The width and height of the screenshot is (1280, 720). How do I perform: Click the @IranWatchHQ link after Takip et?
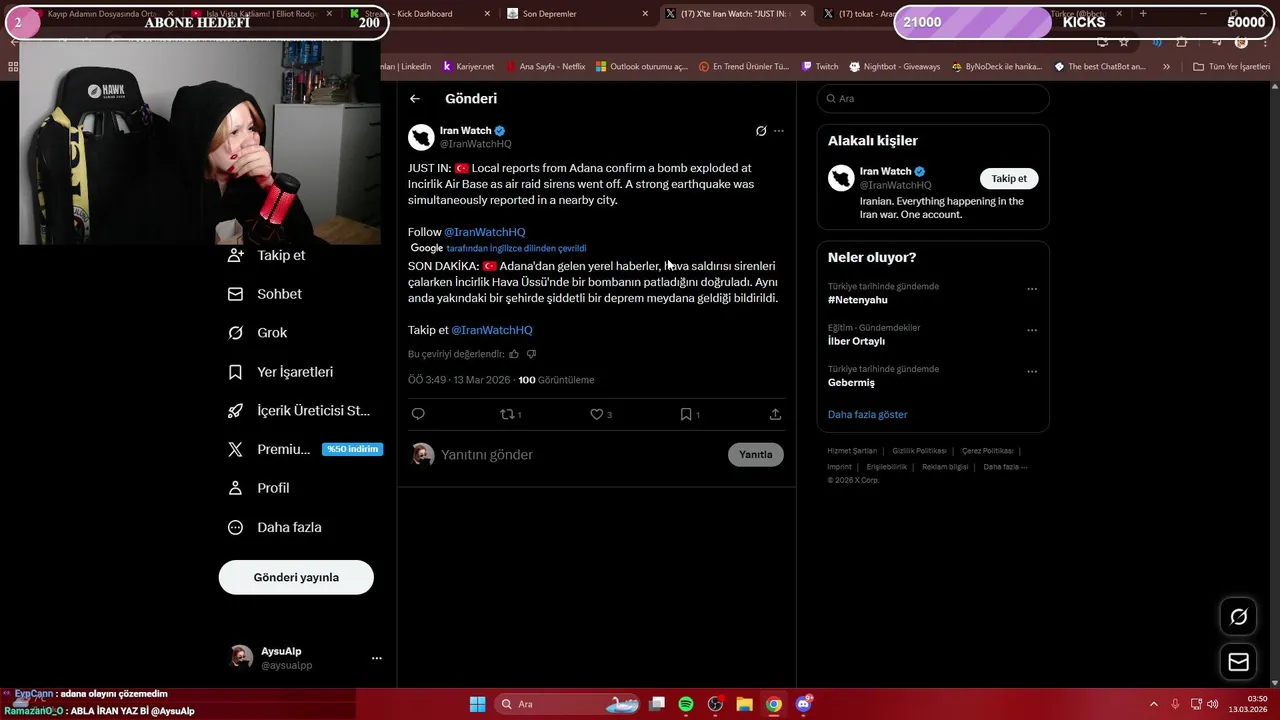[492, 330]
